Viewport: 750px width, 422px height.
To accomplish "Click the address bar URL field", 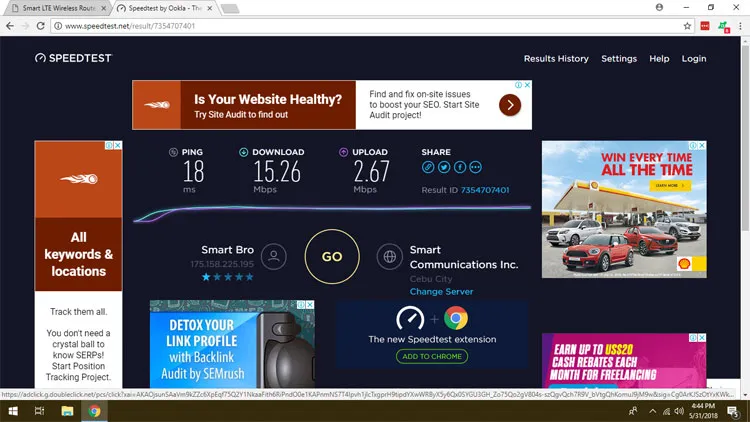I will coord(371,26).
